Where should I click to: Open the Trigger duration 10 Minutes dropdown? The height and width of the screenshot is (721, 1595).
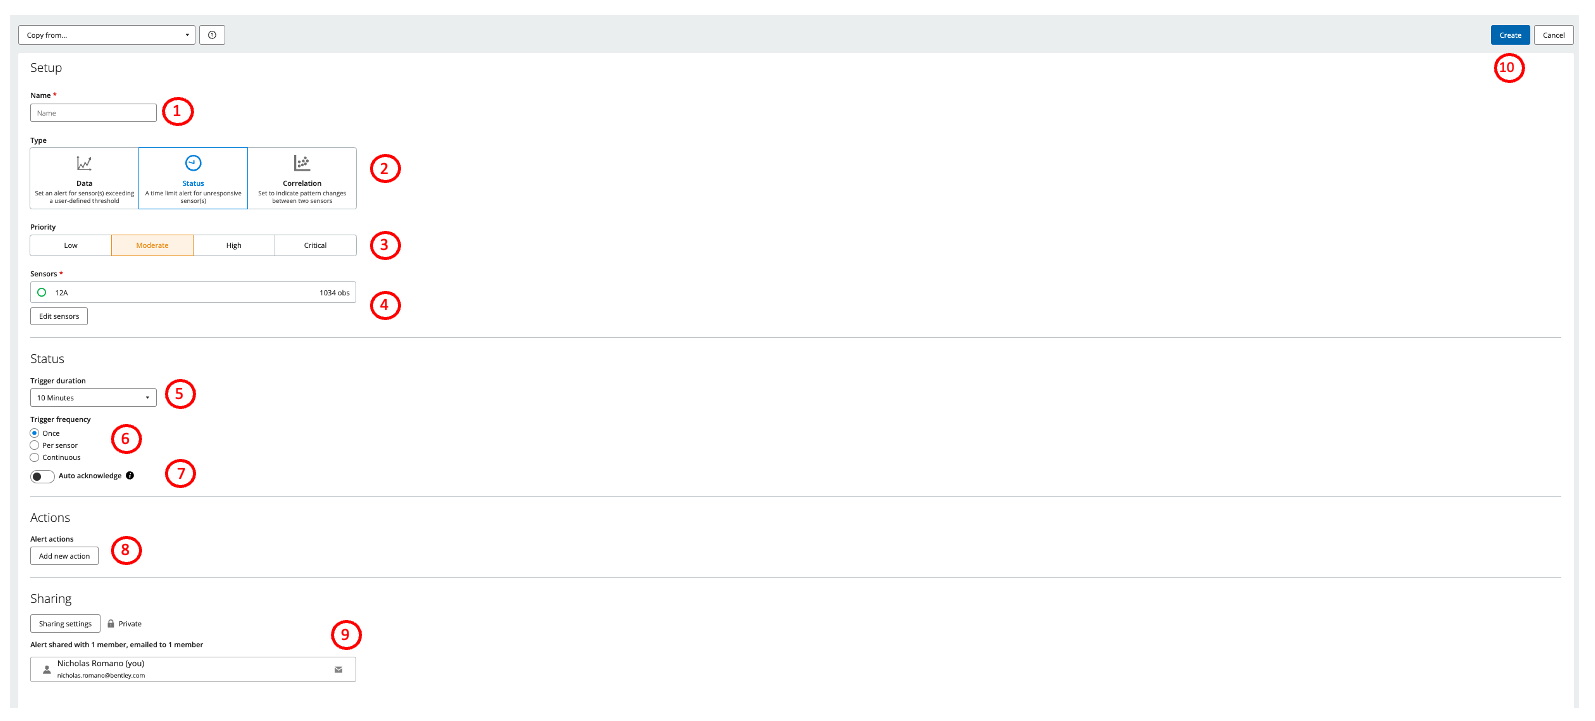coord(93,398)
